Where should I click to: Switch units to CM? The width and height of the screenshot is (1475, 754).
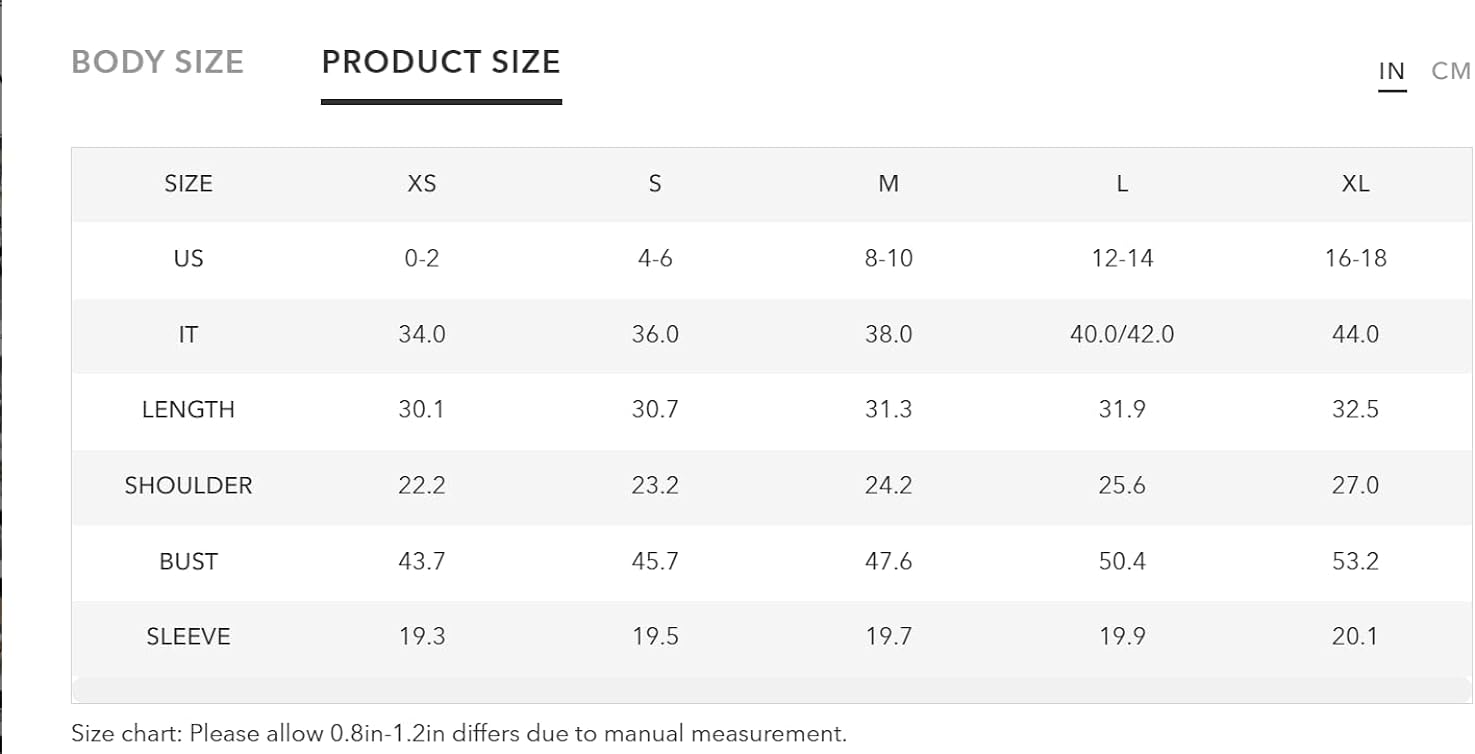tap(1451, 71)
